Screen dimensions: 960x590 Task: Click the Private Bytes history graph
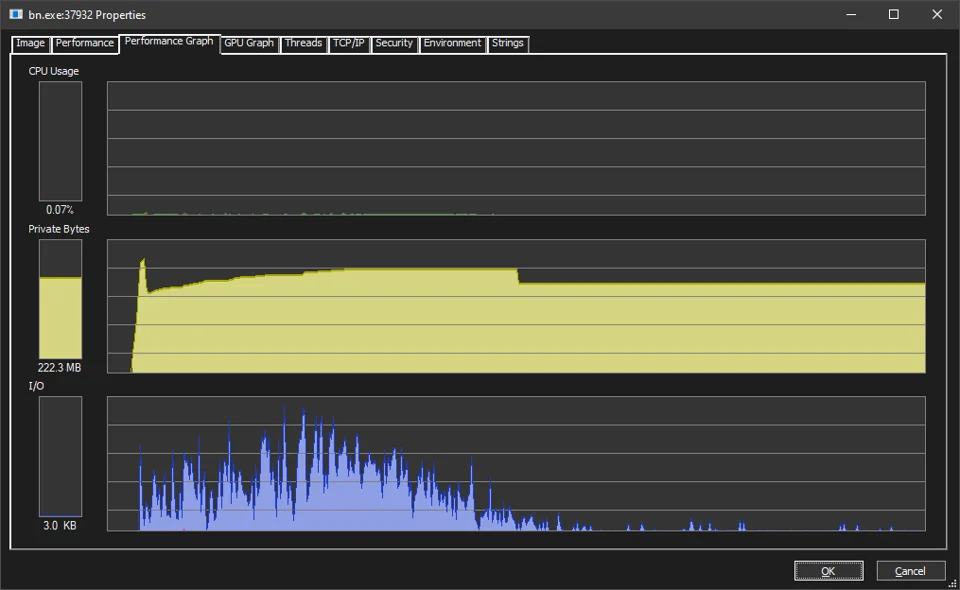[516, 306]
